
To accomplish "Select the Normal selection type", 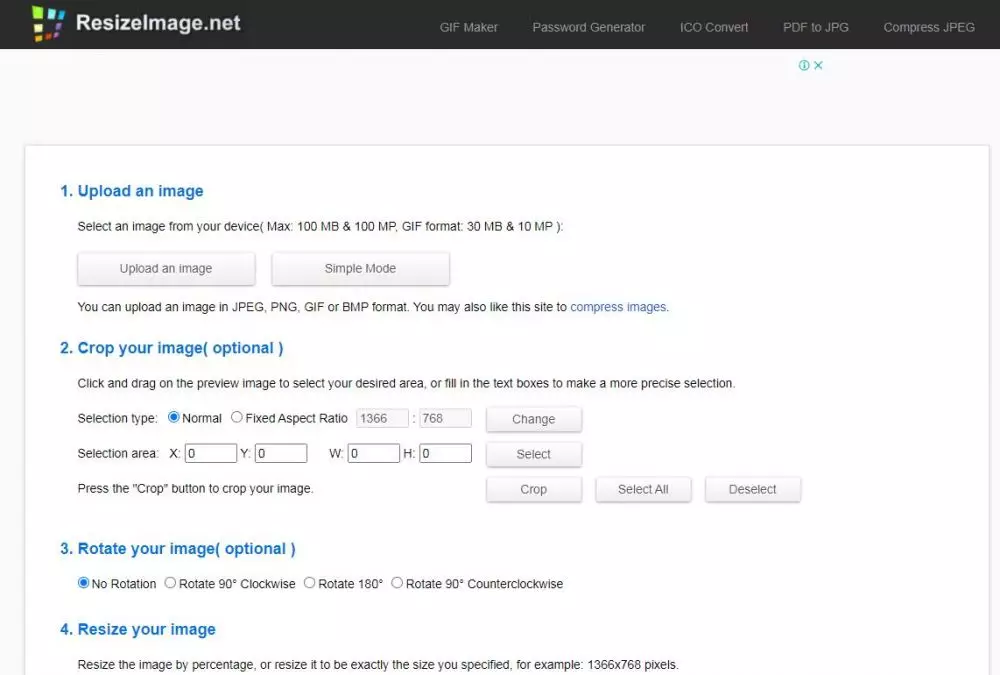I will [174, 418].
